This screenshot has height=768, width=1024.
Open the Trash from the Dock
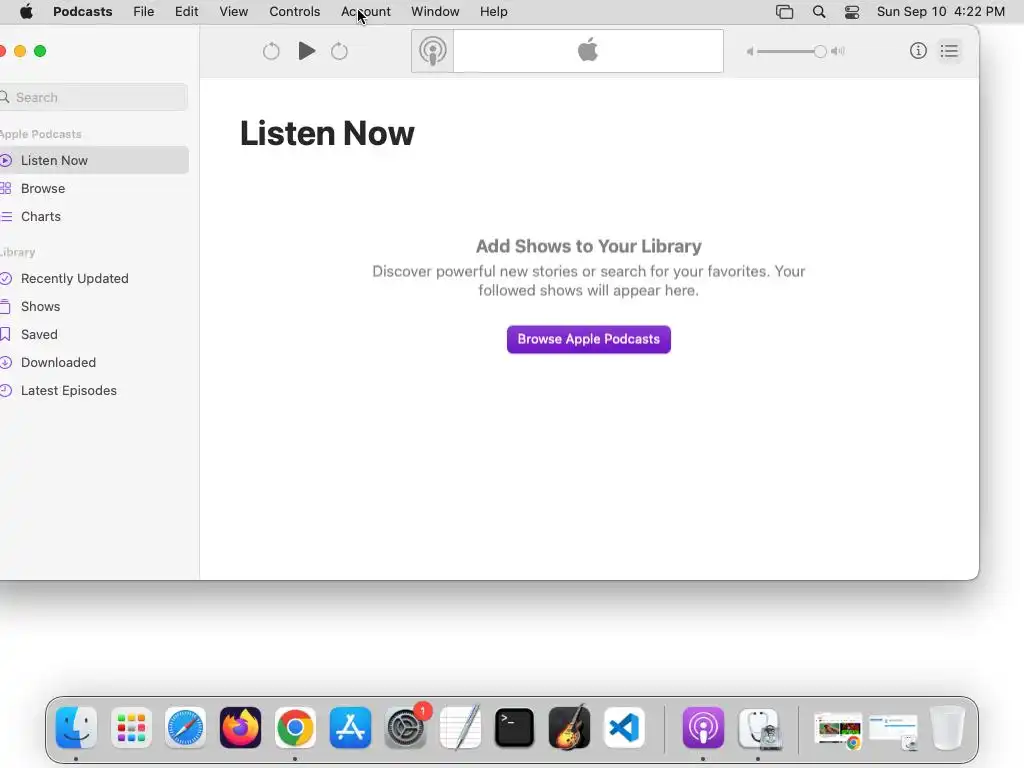click(948, 728)
